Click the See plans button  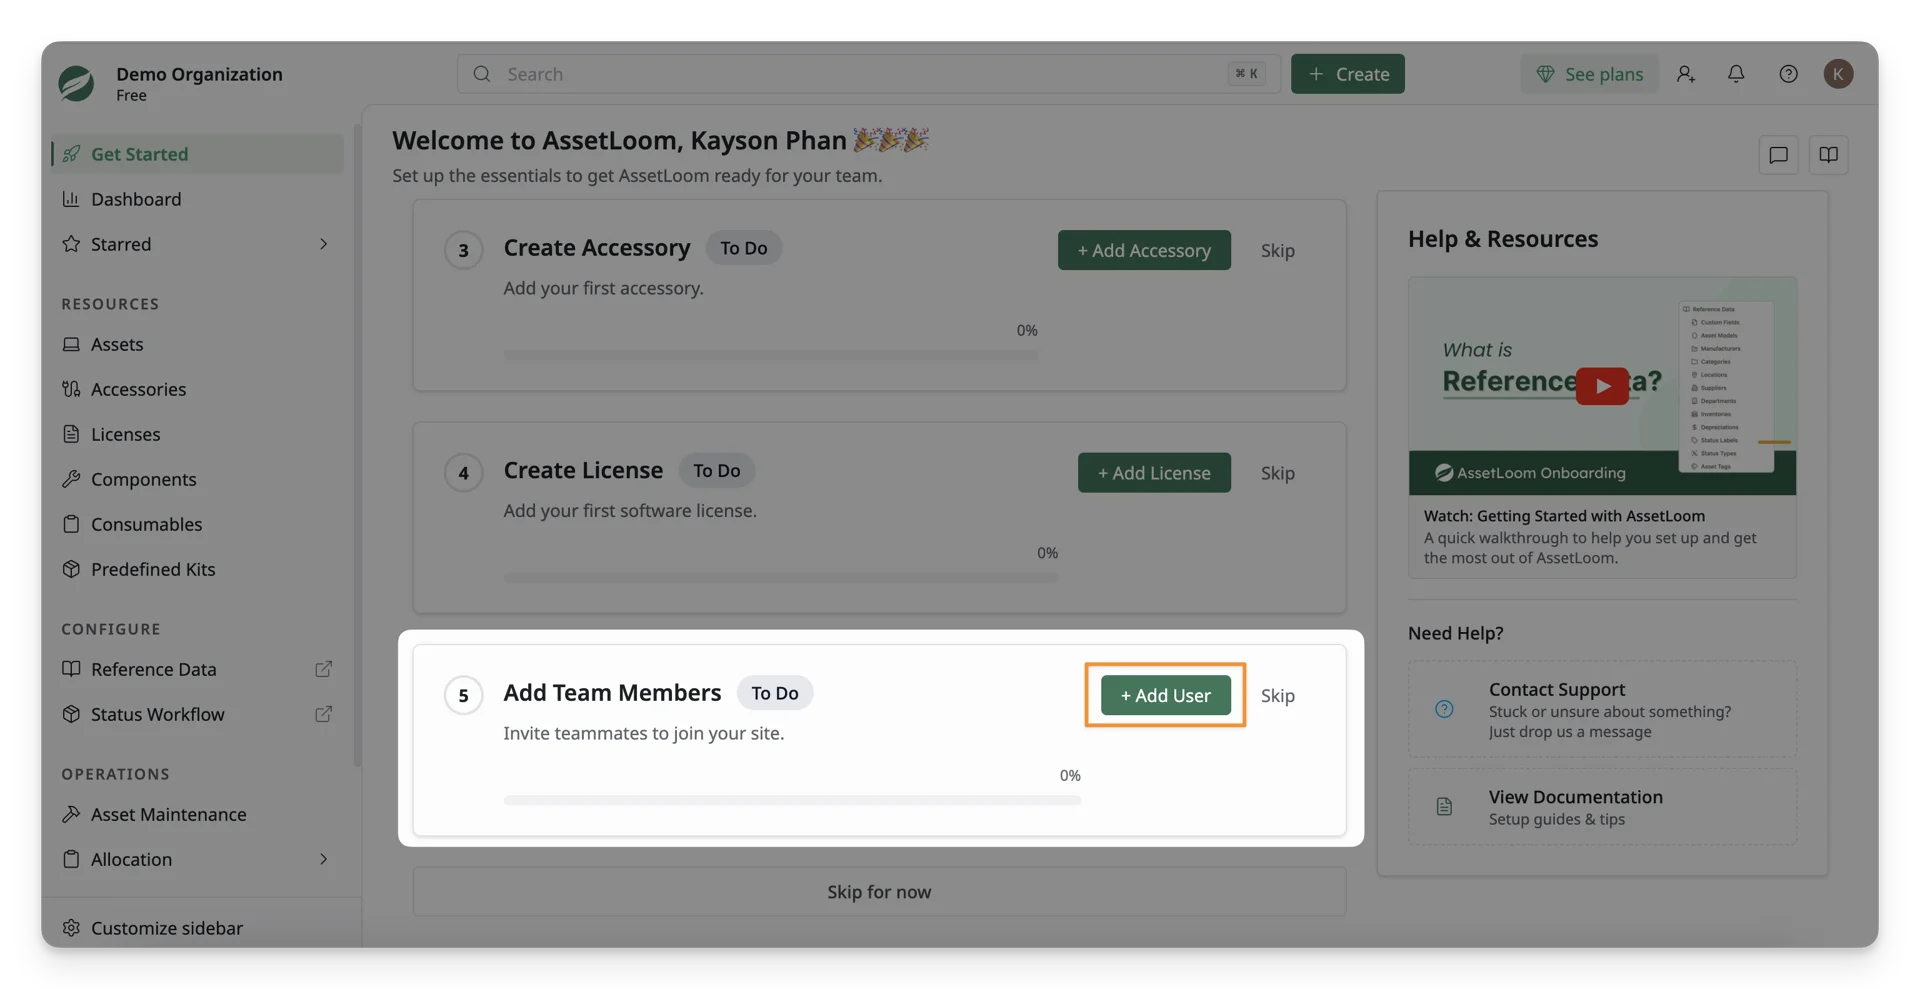click(x=1589, y=74)
